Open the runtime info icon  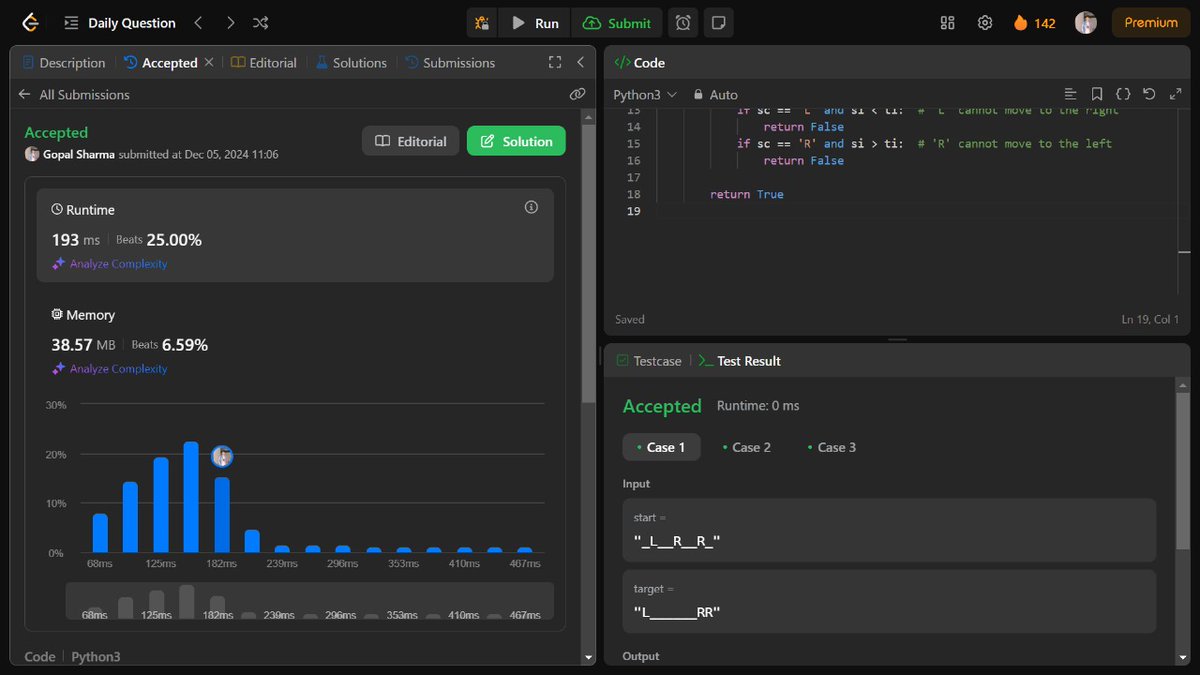[531, 207]
